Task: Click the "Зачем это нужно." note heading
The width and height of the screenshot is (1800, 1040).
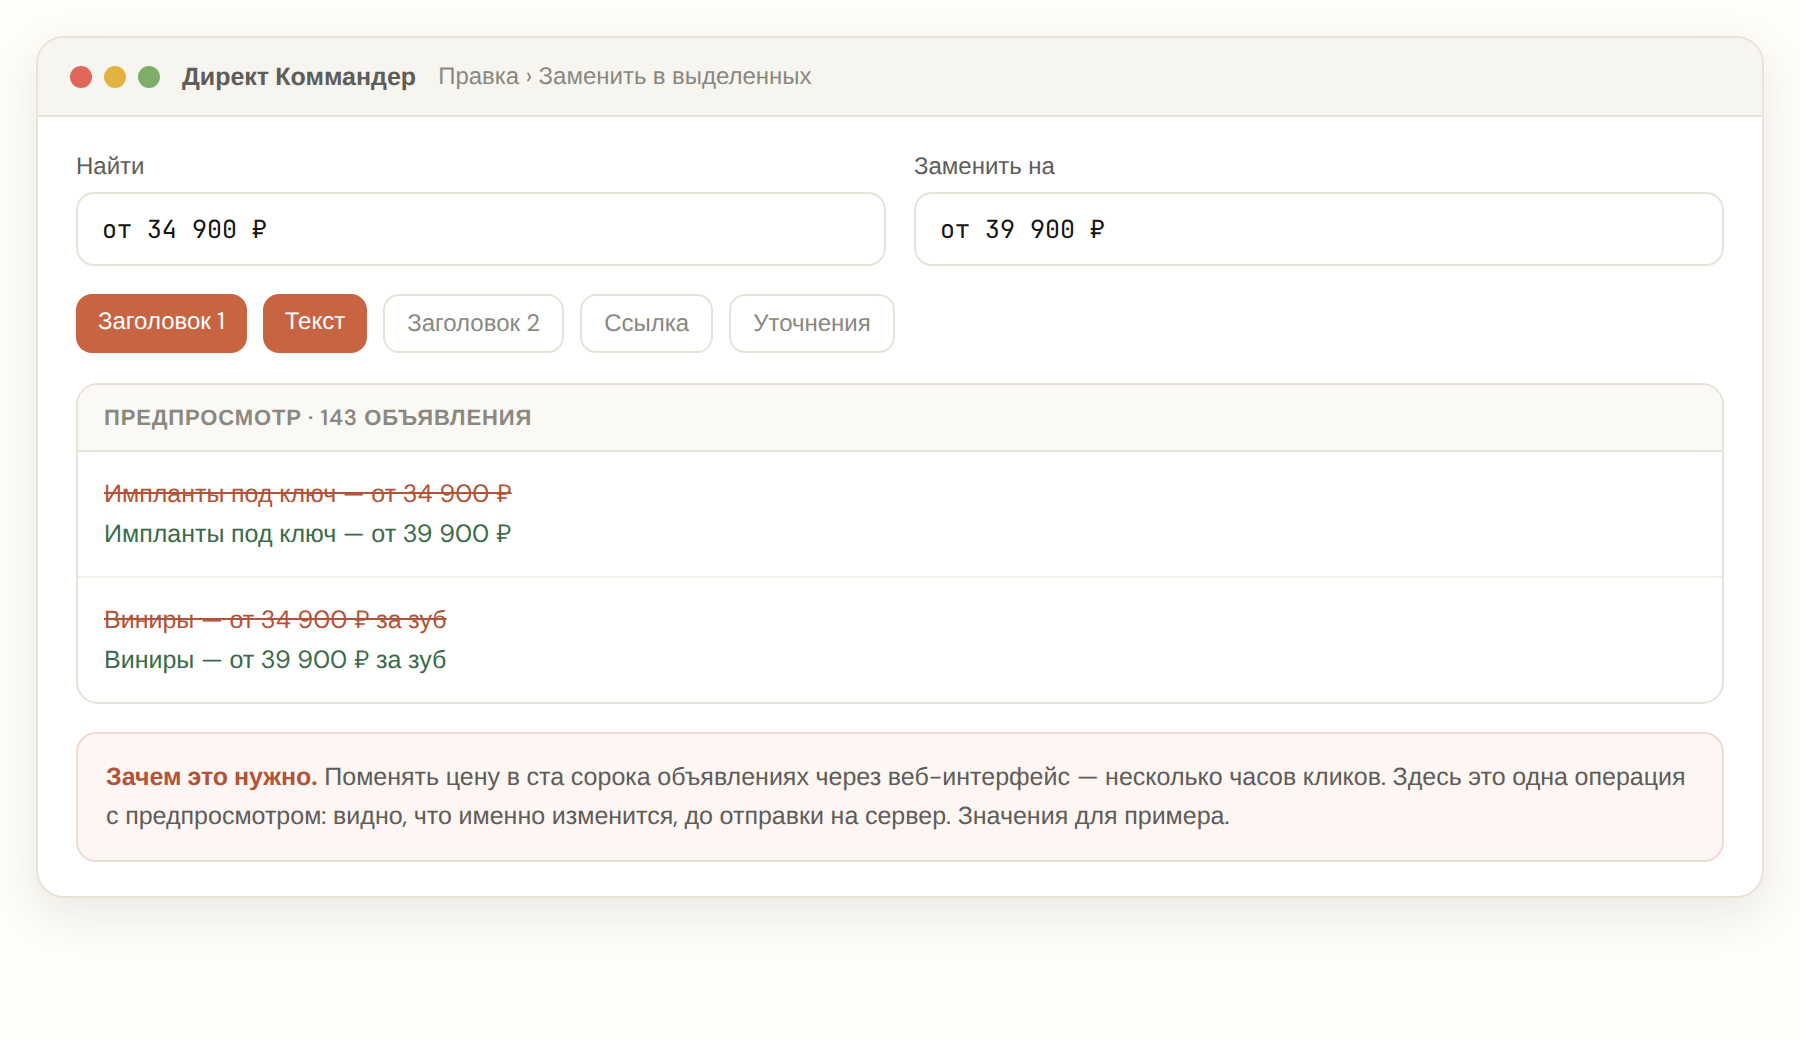Action: tap(212, 777)
